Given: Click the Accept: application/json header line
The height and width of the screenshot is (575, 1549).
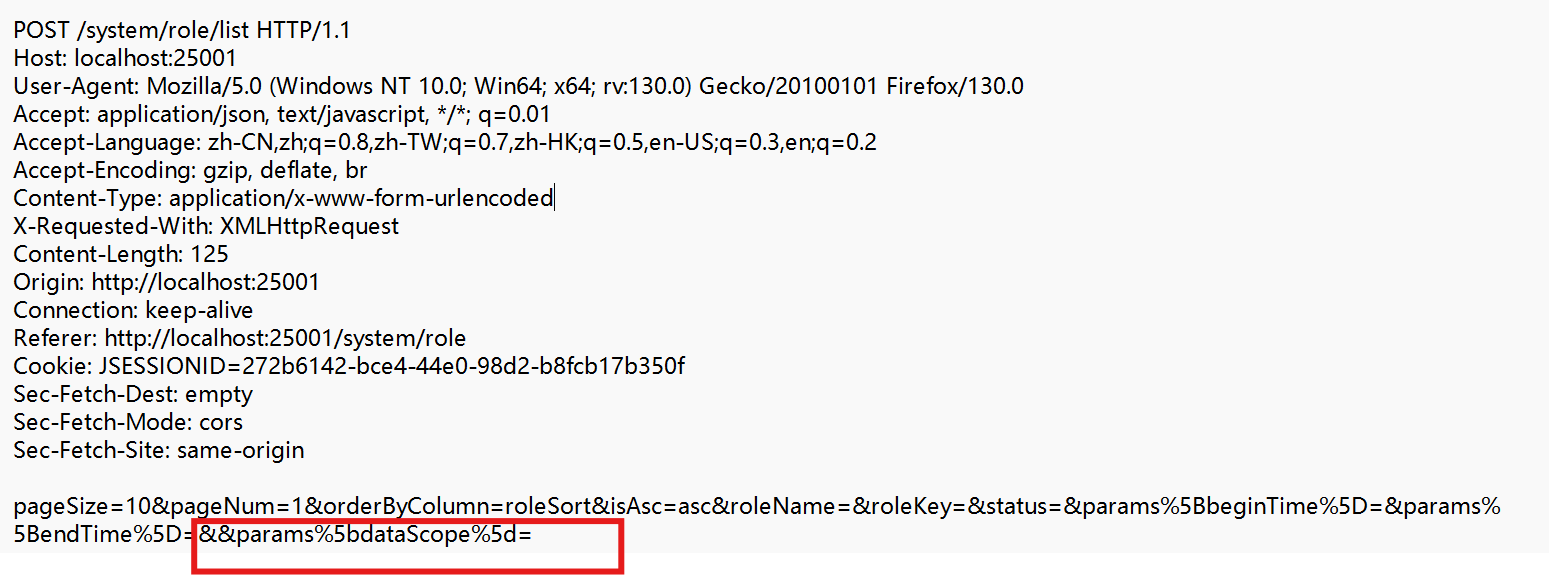Looking at the screenshot, I should tap(282, 115).
